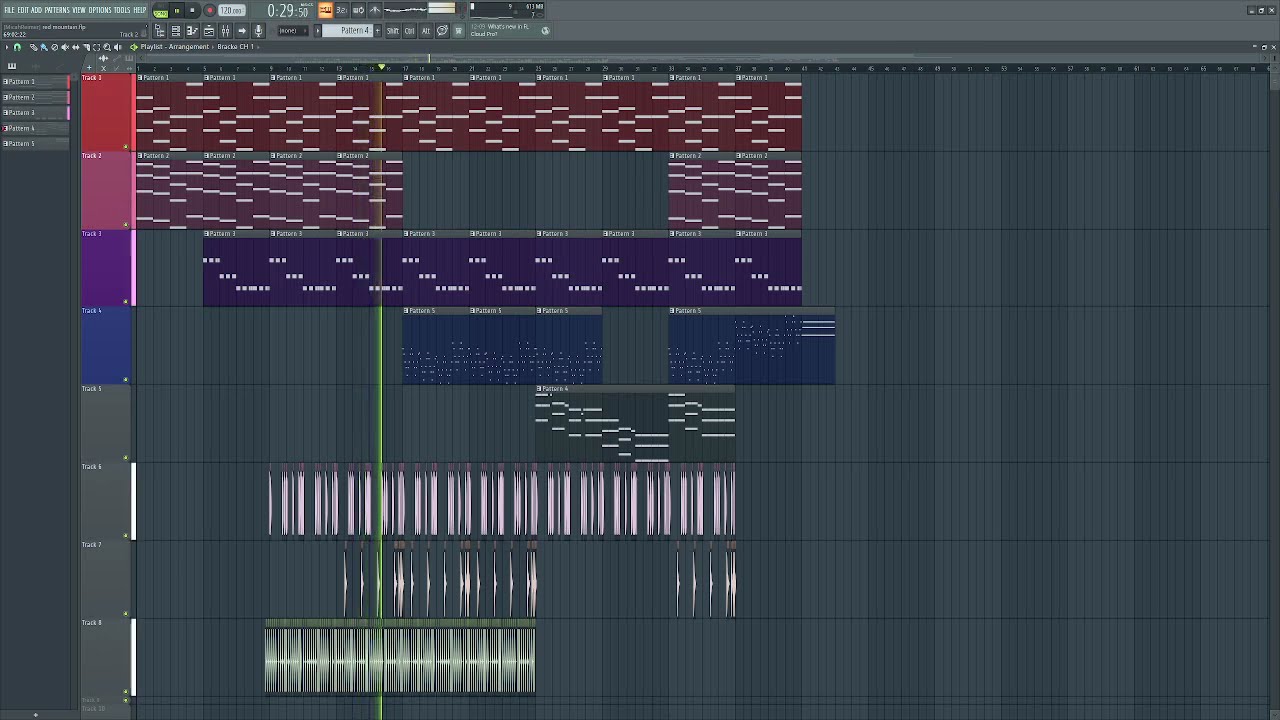This screenshot has width=1280, height=720.
Task: Open the TOOLS menu
Action: 122,10
